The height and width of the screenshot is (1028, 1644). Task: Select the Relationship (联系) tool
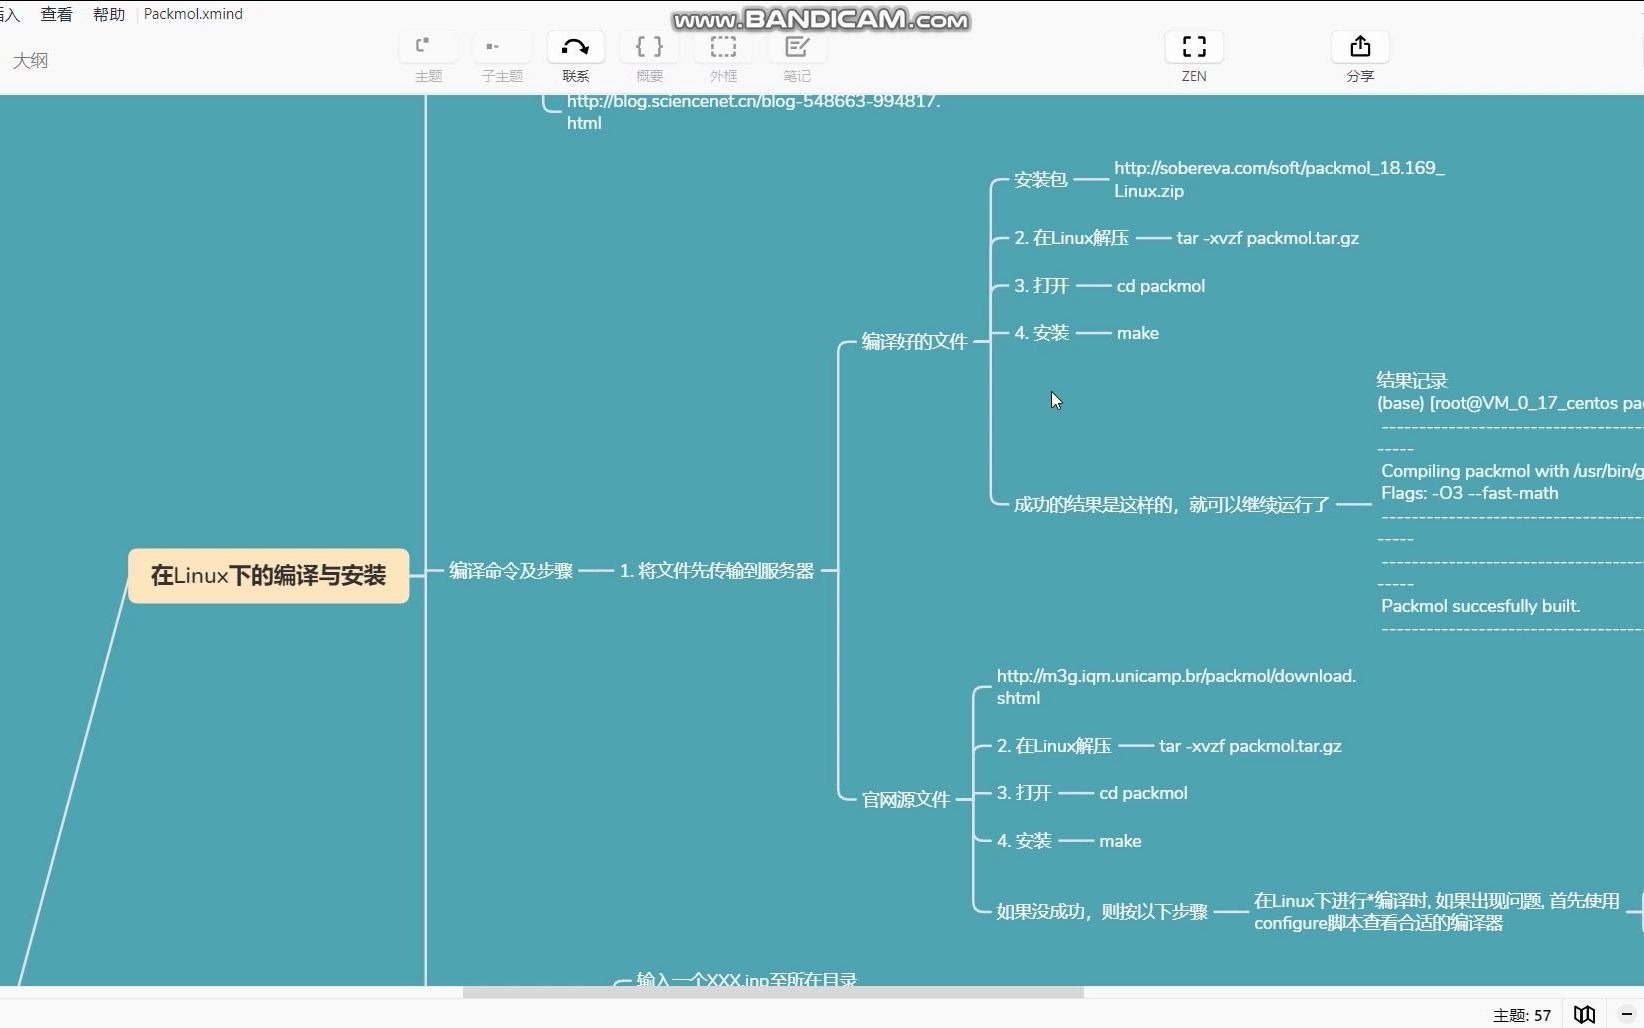(x=575, y=47)
